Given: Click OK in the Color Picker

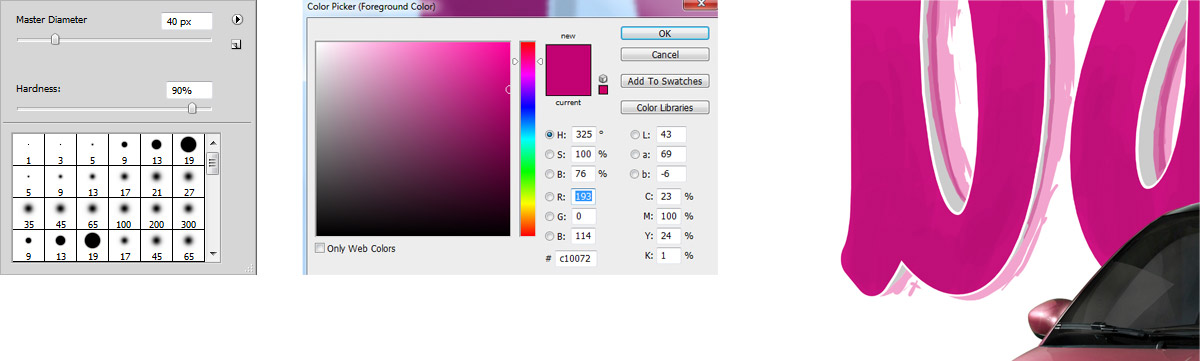Looking at the screenshot, I should tap(665, 33).
